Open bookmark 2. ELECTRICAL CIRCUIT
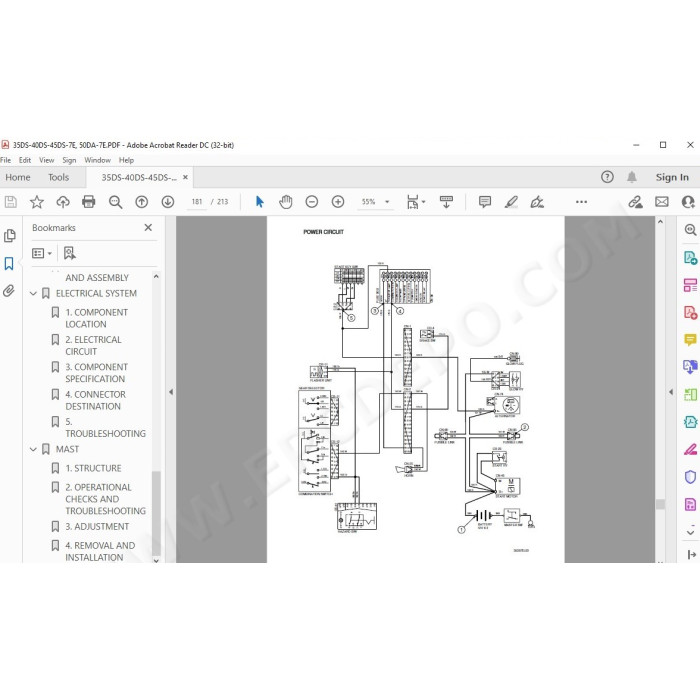The image size is (700, 700). point(93,346)
